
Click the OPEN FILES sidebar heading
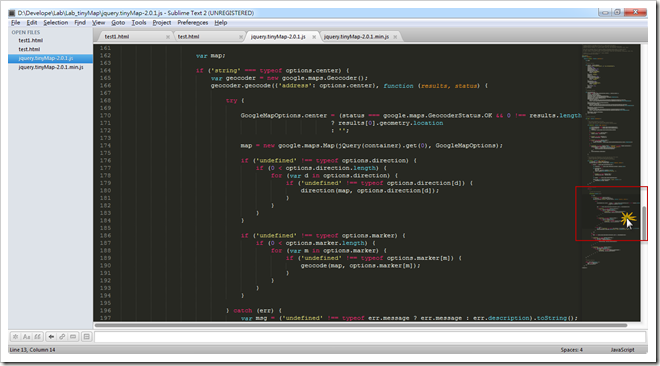(x=26, y=32)
